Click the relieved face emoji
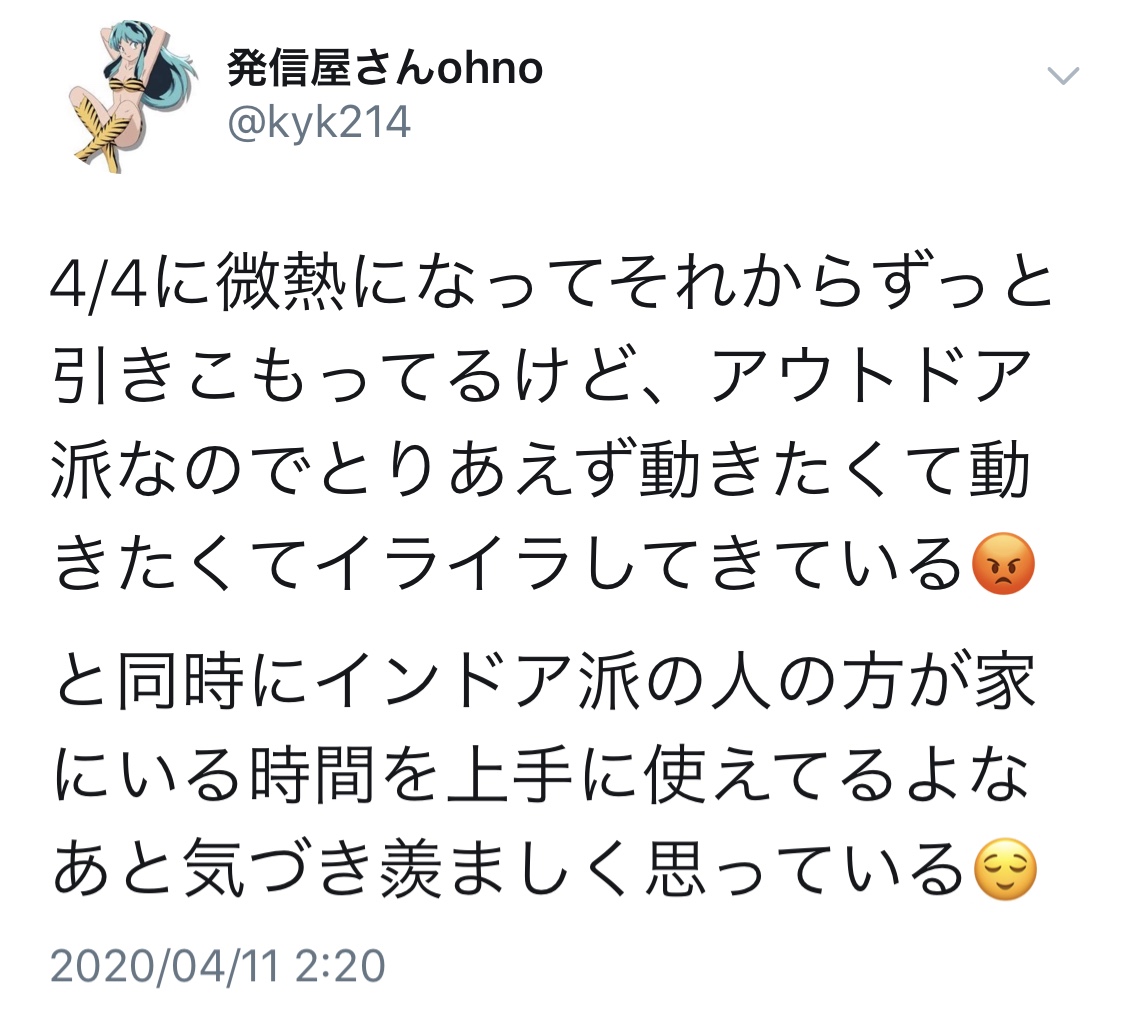 [1004, 869]
